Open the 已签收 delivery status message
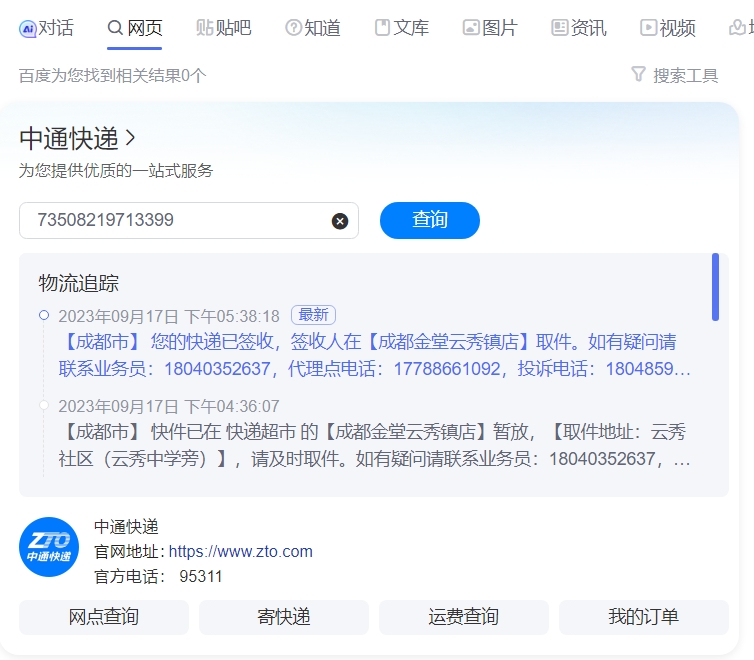Screen dimensions: 754x660 coord(374,355)
